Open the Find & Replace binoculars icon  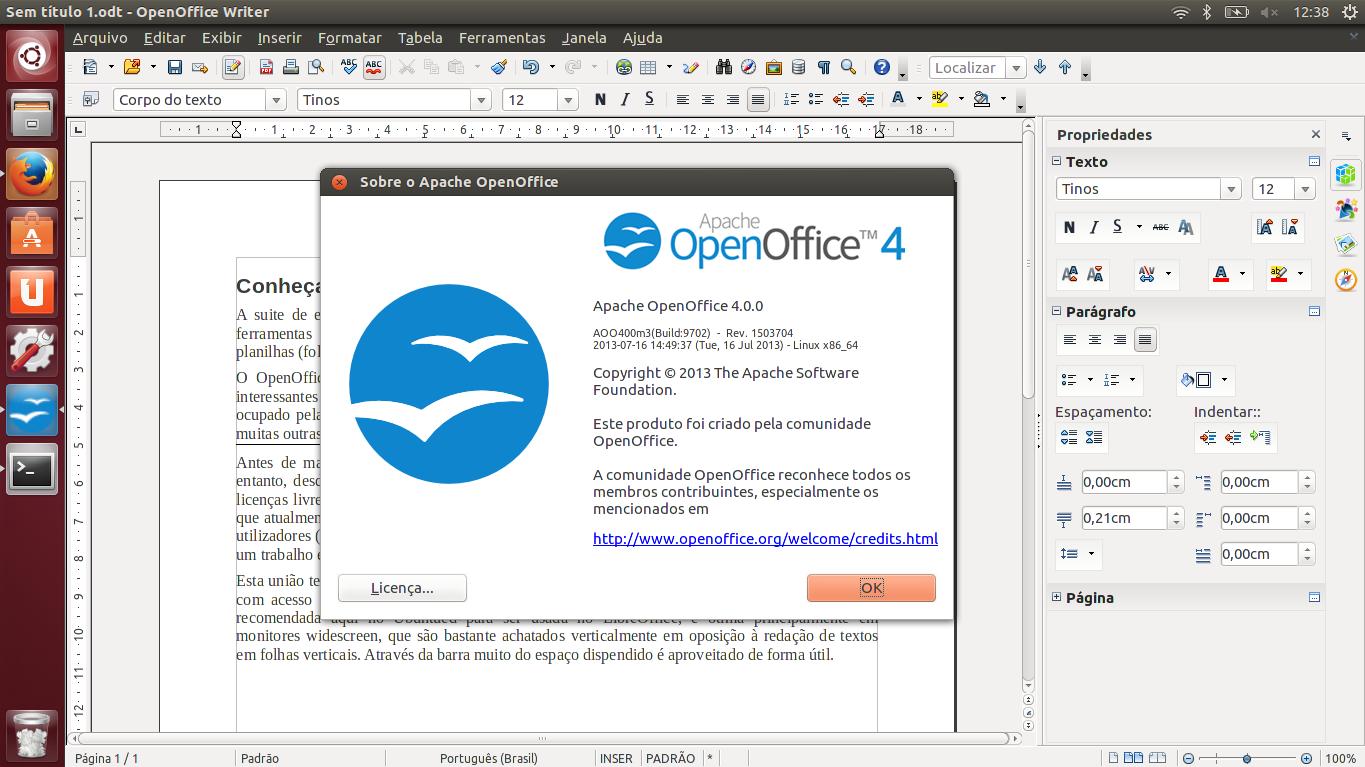coord(725,68)
